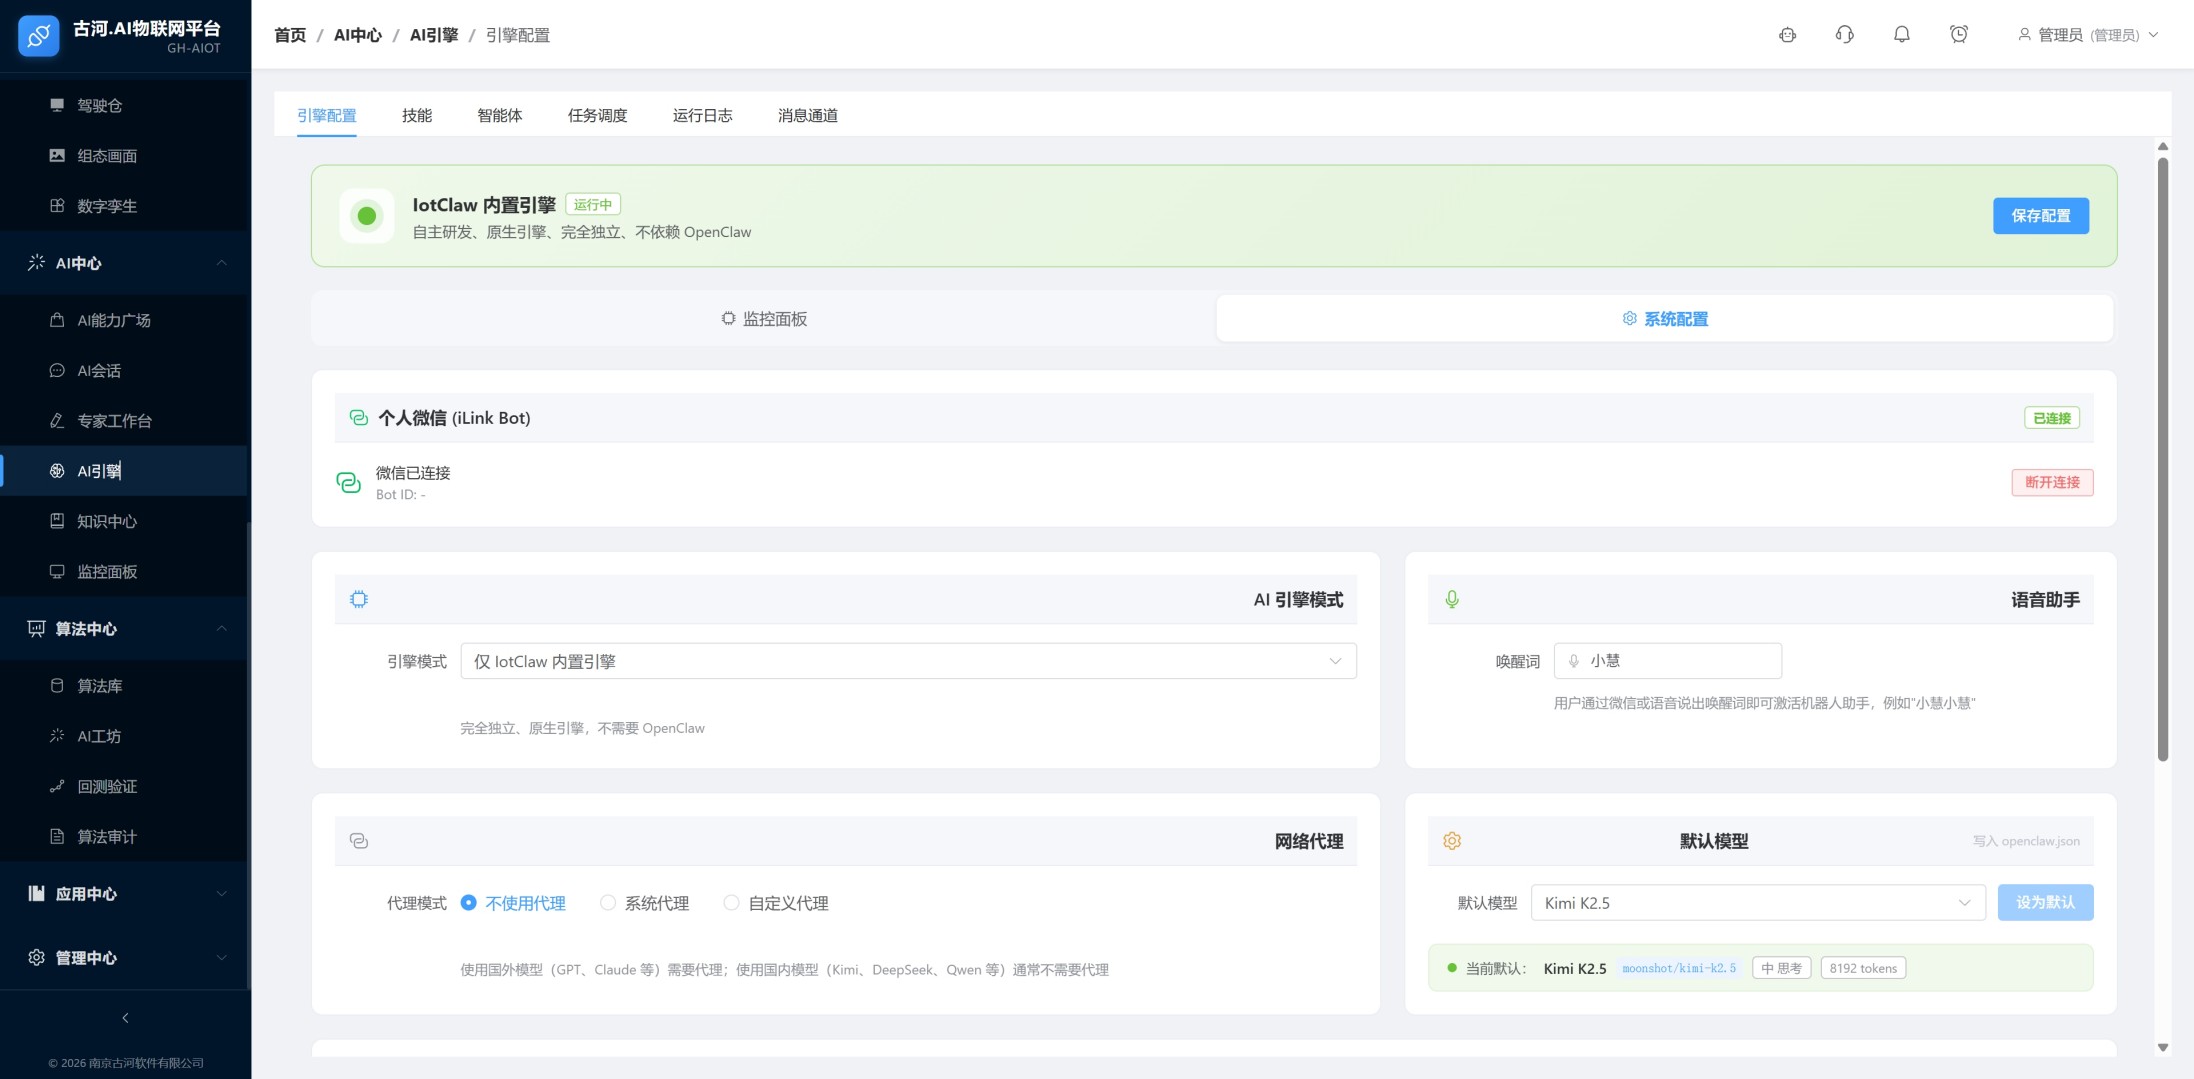
Task: Click the 保存配置 button
Action: point(2040,216)
